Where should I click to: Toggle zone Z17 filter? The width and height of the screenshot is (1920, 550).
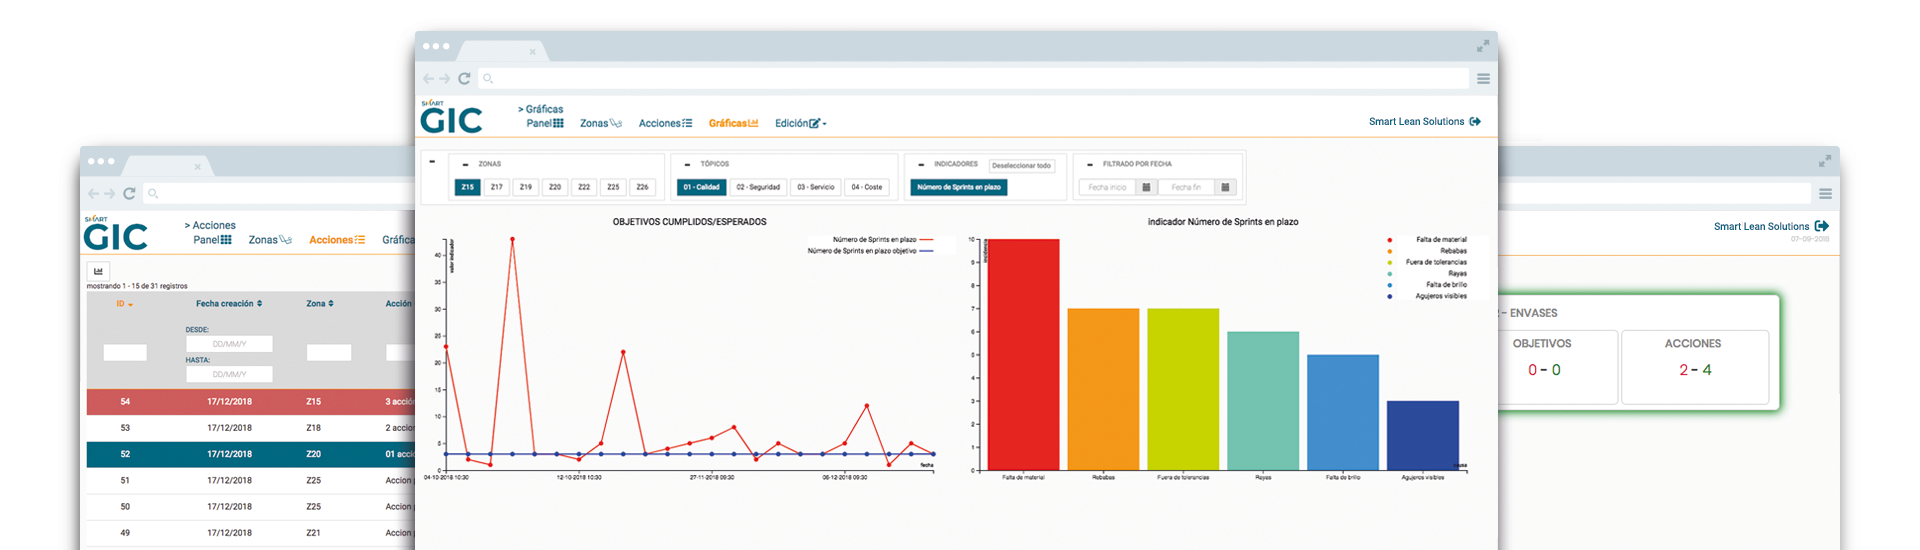point(497,187)
